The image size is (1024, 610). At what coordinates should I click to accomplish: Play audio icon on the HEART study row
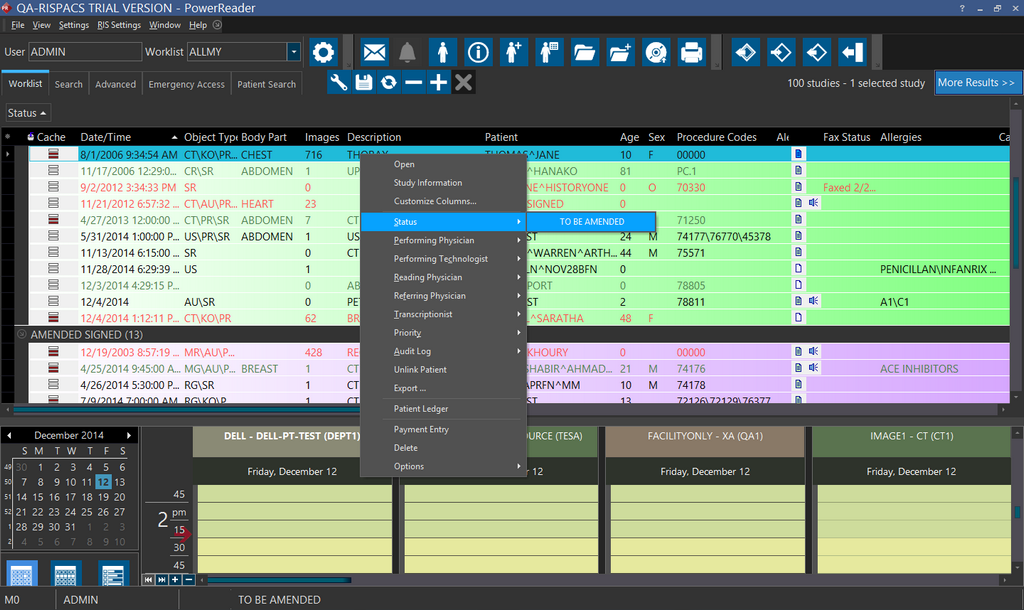click(x=814, y=203)
